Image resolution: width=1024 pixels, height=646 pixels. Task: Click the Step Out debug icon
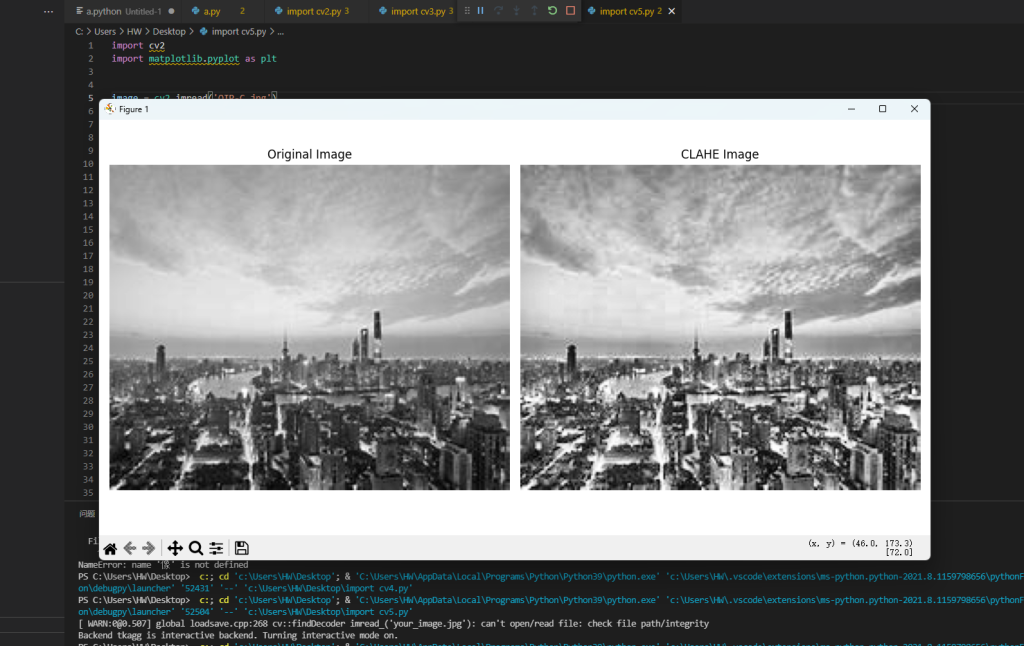(x=534, y=11)
